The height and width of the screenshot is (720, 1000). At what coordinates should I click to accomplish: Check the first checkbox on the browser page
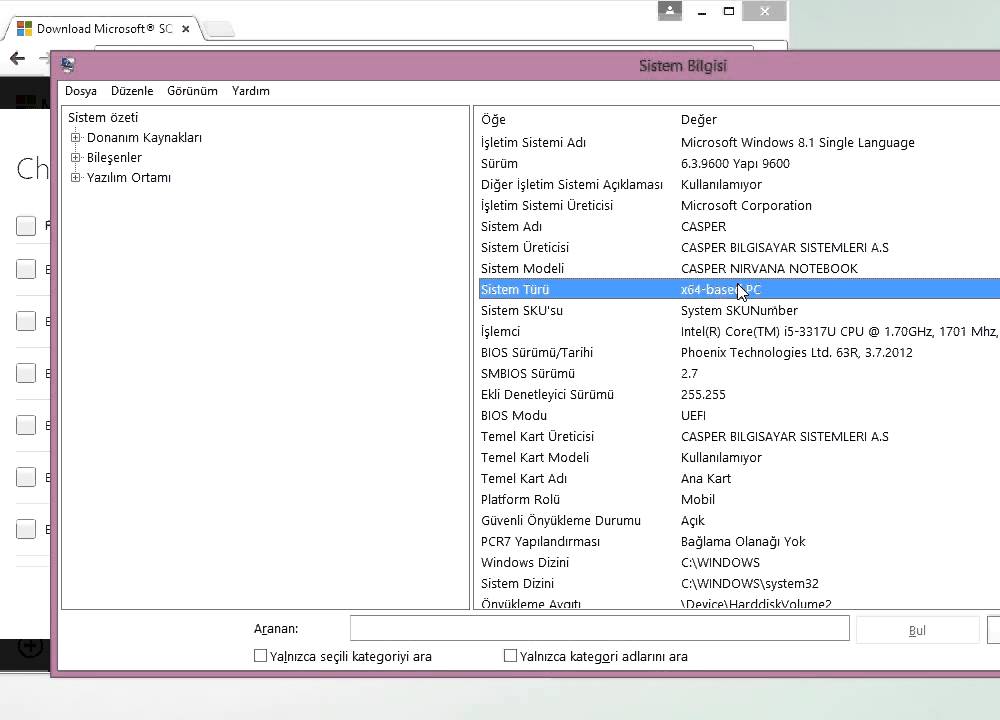[x=26, y=226]
